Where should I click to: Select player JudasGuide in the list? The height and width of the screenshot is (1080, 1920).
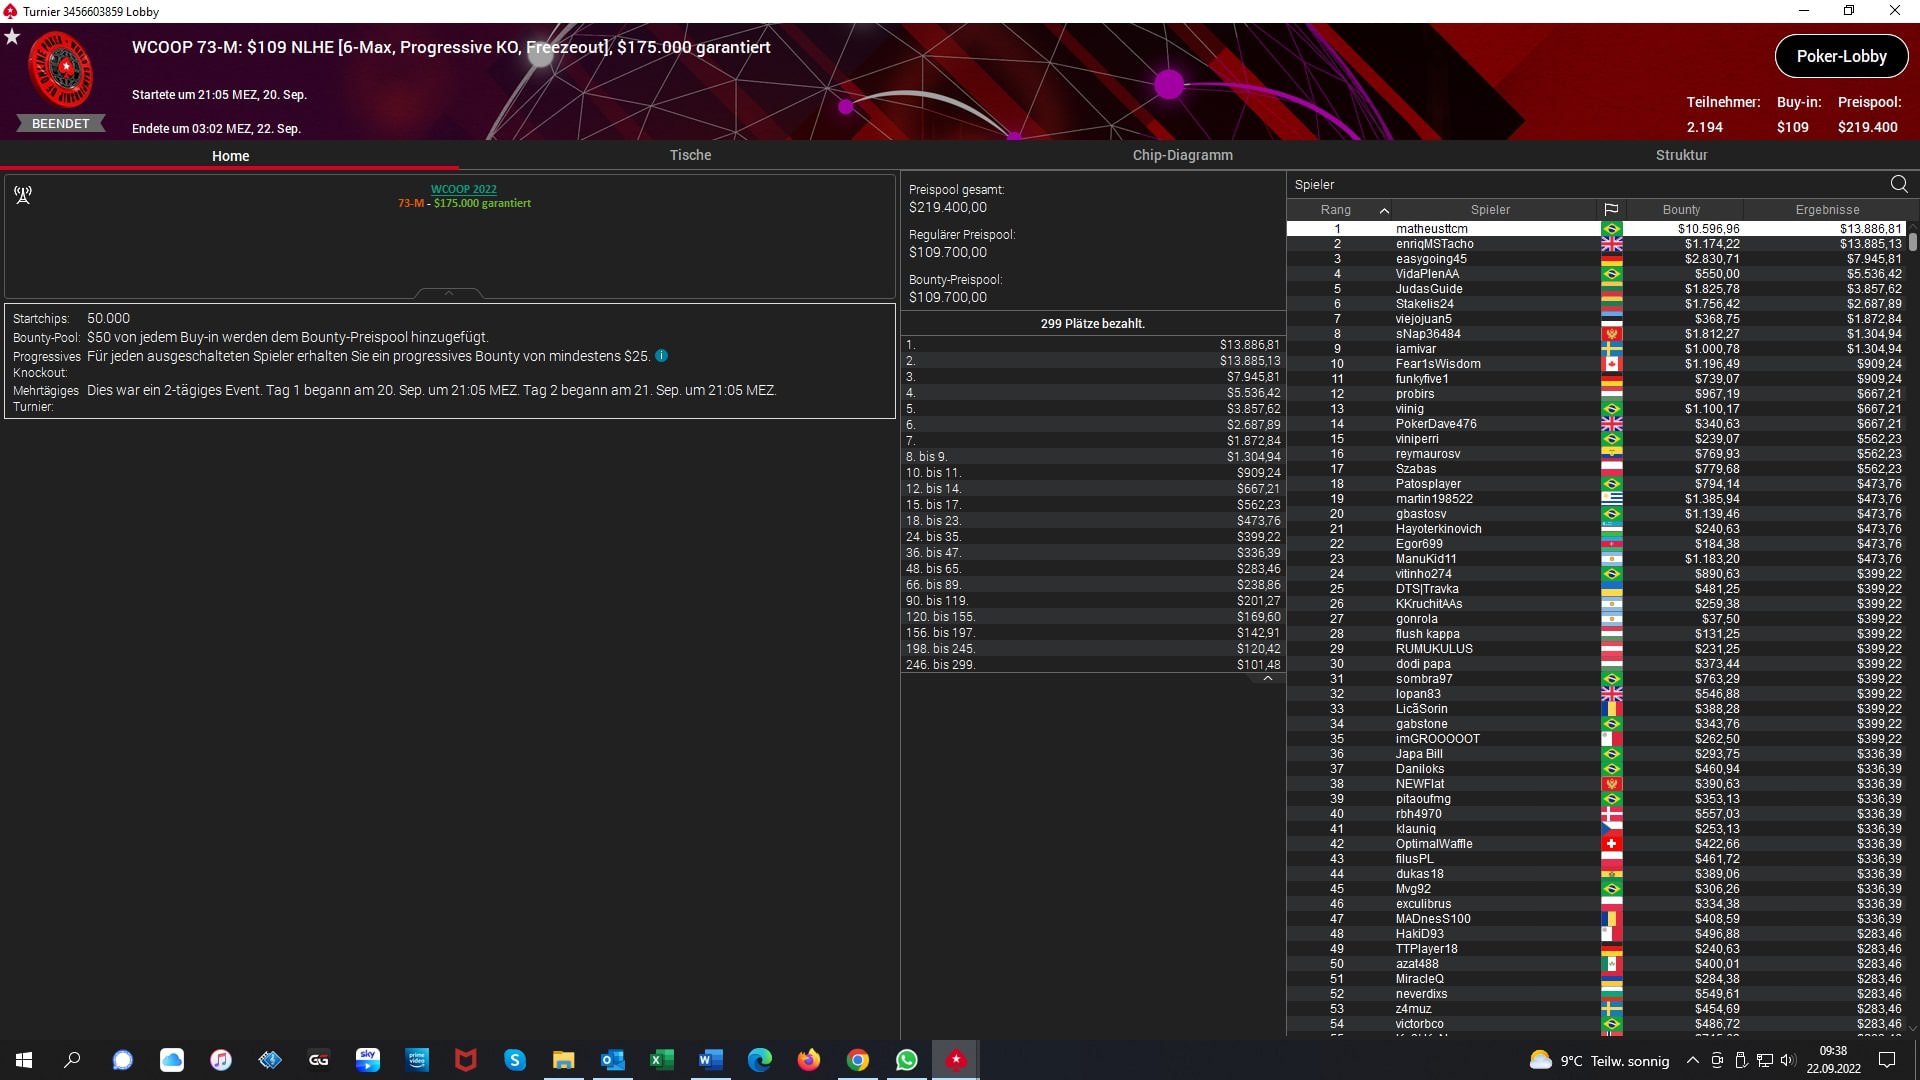tap(1596, 289)
